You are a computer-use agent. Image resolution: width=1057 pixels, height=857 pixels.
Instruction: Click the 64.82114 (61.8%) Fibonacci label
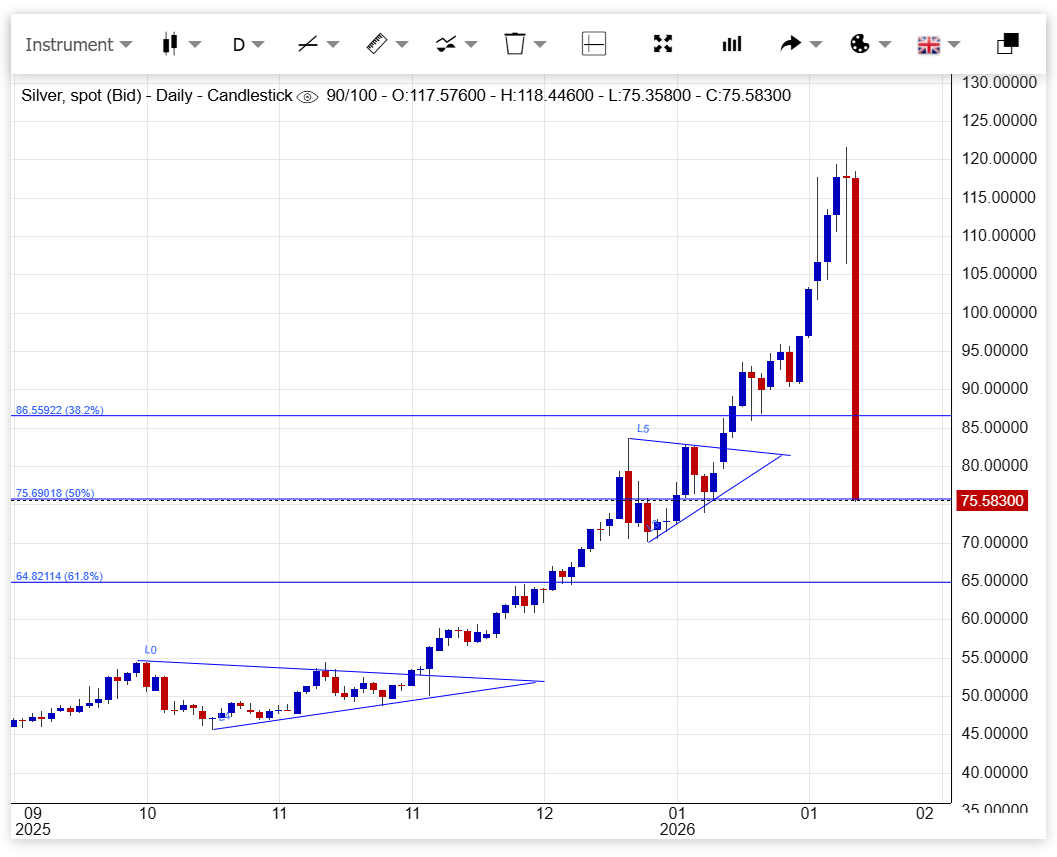tap(59, 577)
